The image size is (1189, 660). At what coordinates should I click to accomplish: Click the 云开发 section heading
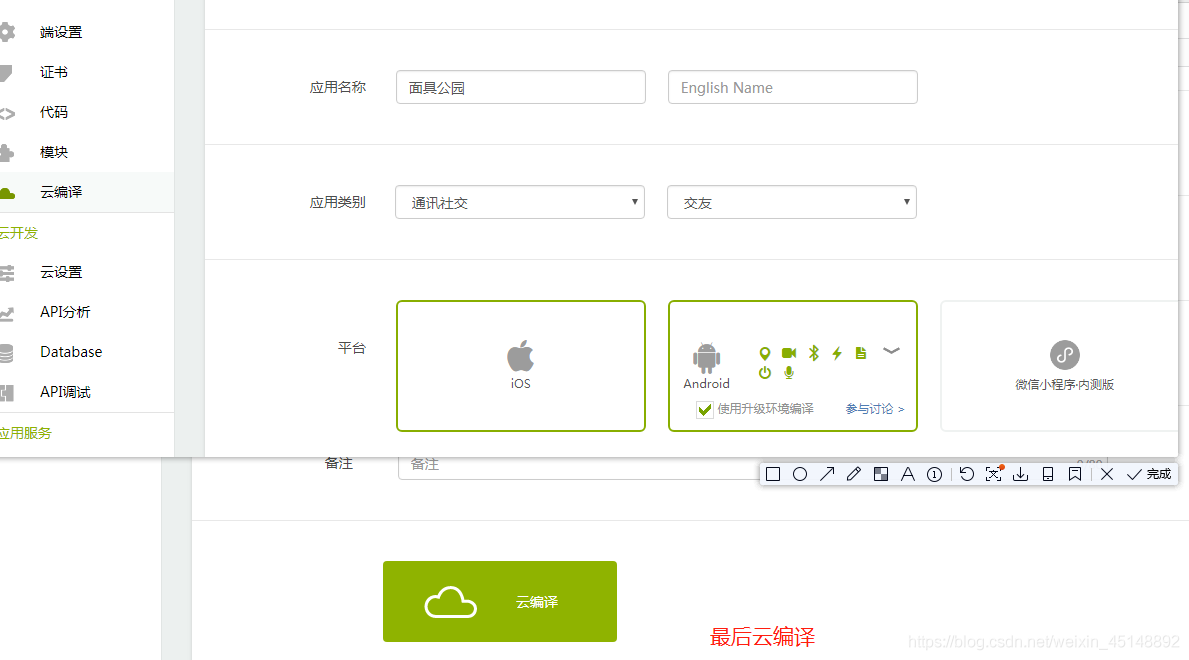18,233
